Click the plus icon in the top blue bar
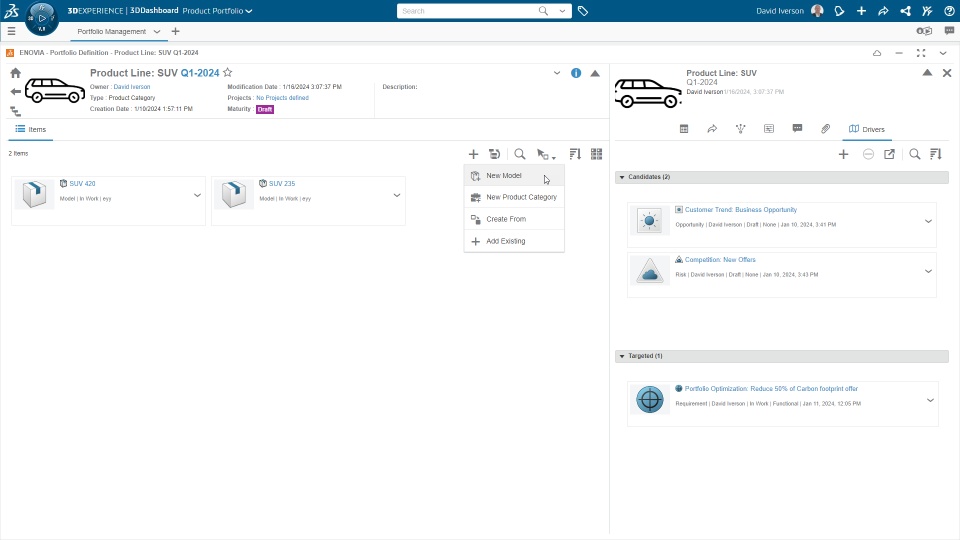The image size is (960, 540). [x=861, y=11]
